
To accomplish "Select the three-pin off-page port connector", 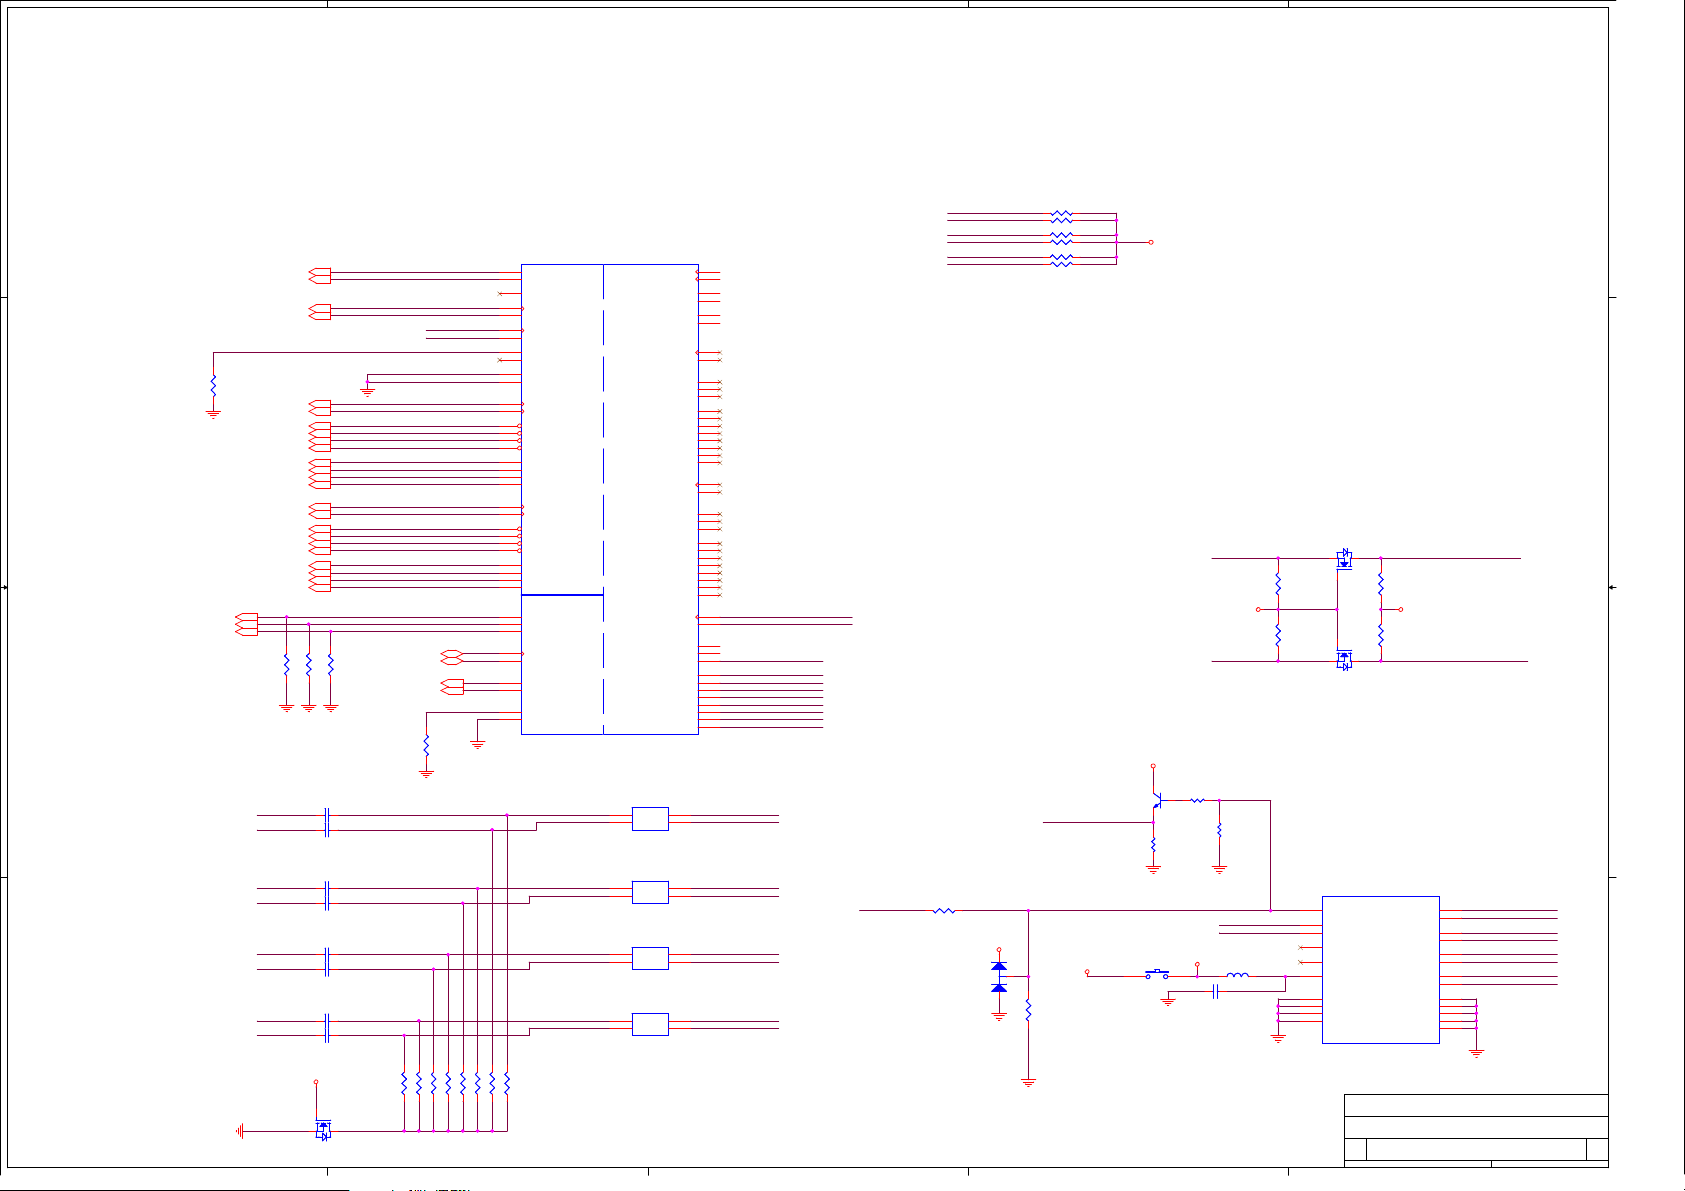I will [x=246, y=624].
